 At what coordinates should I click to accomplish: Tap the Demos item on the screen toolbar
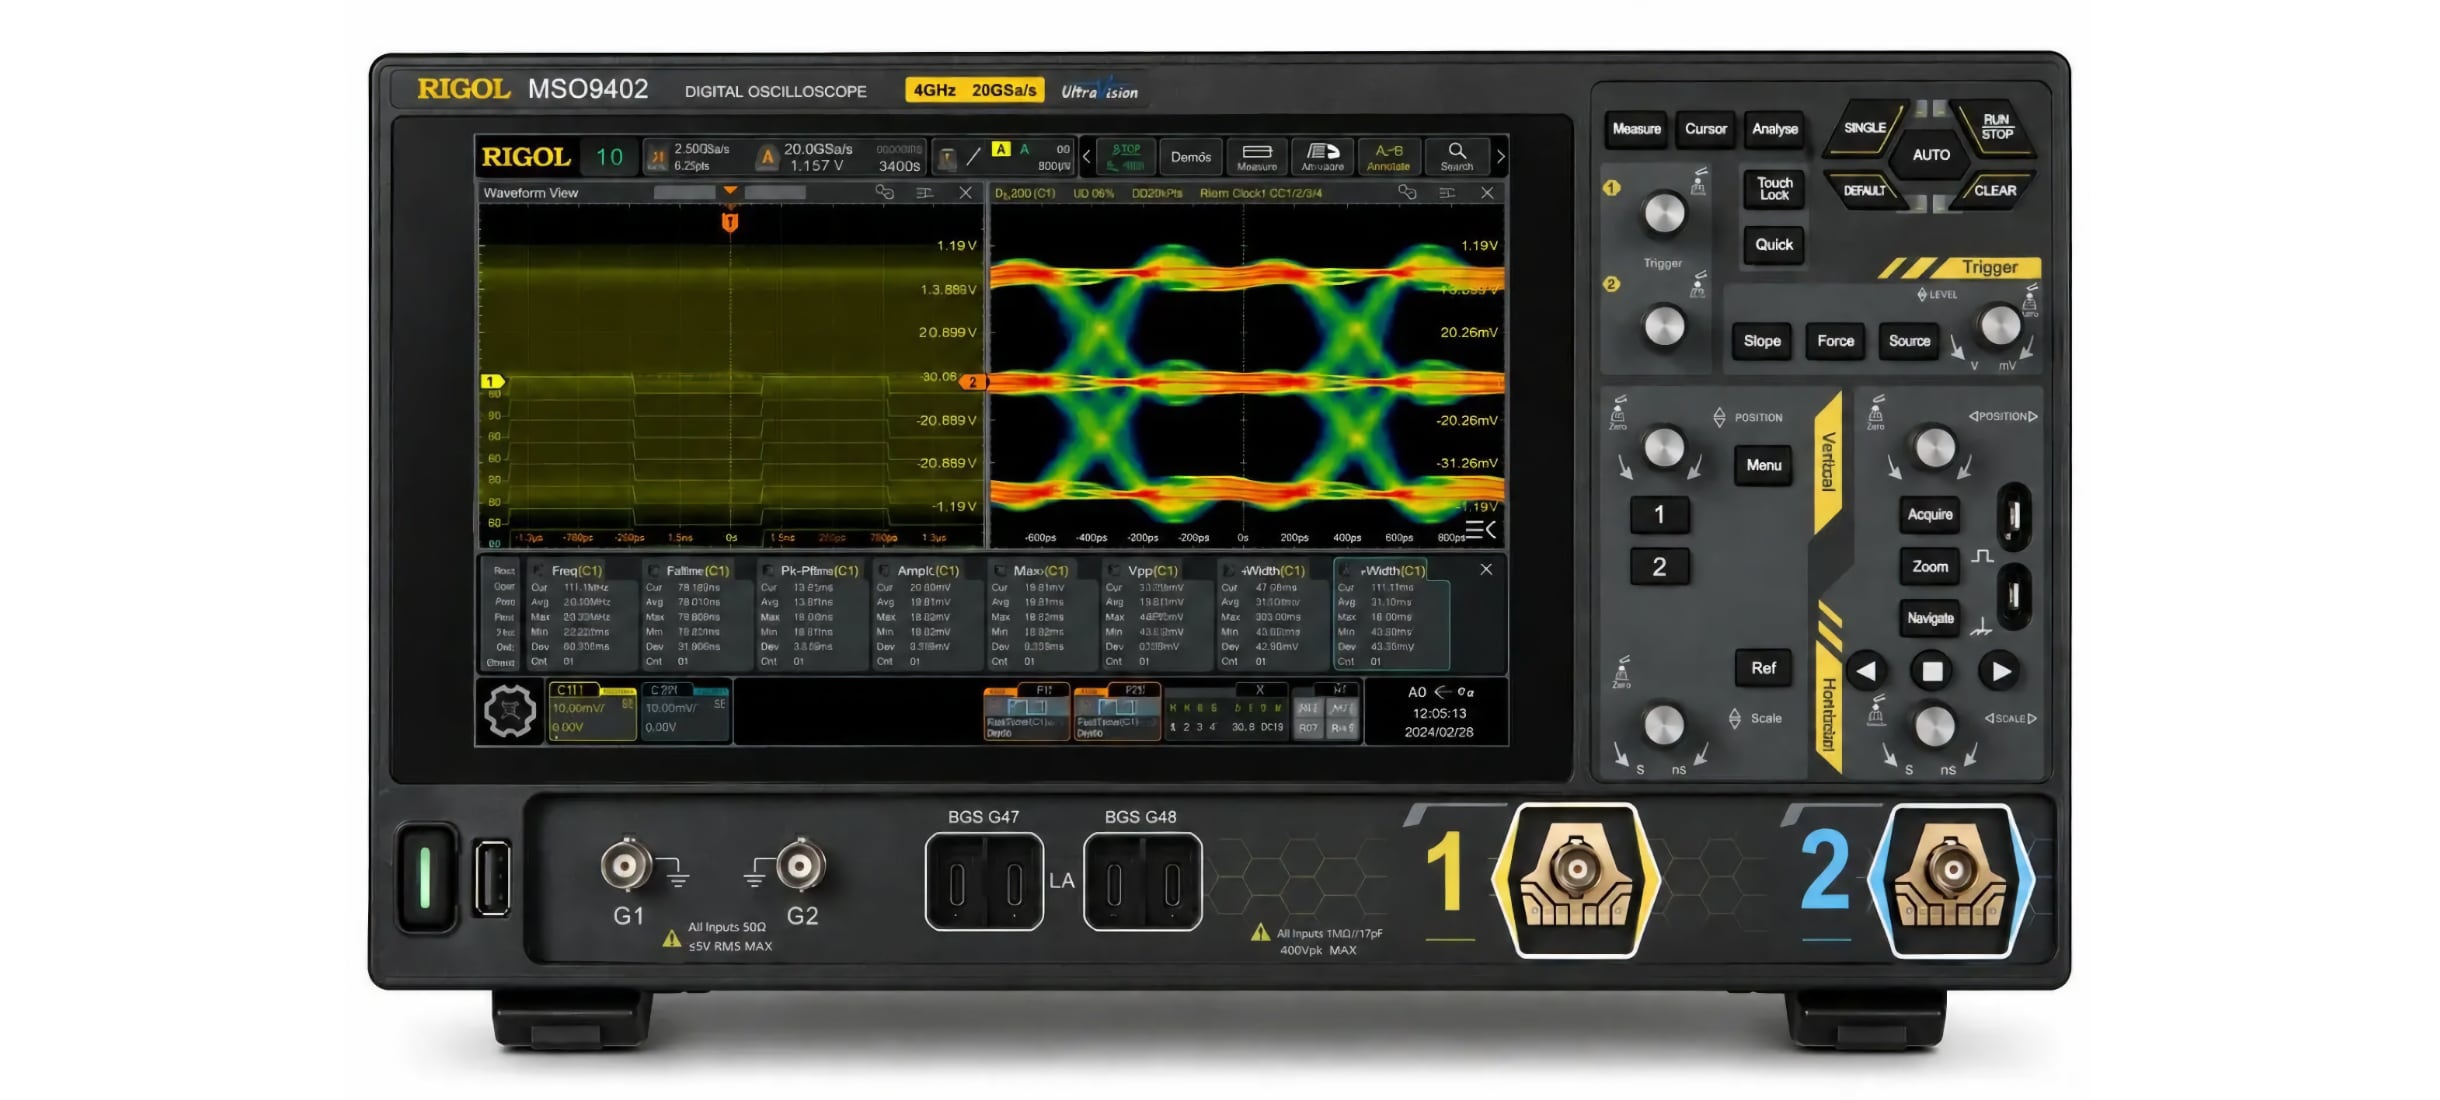pyautogui.click(x=1190, y=157)
